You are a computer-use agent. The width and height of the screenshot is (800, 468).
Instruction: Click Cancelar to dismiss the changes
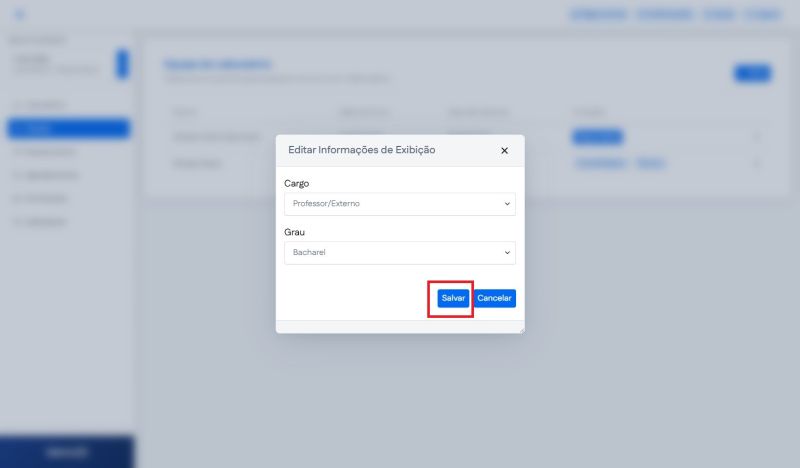494,298
